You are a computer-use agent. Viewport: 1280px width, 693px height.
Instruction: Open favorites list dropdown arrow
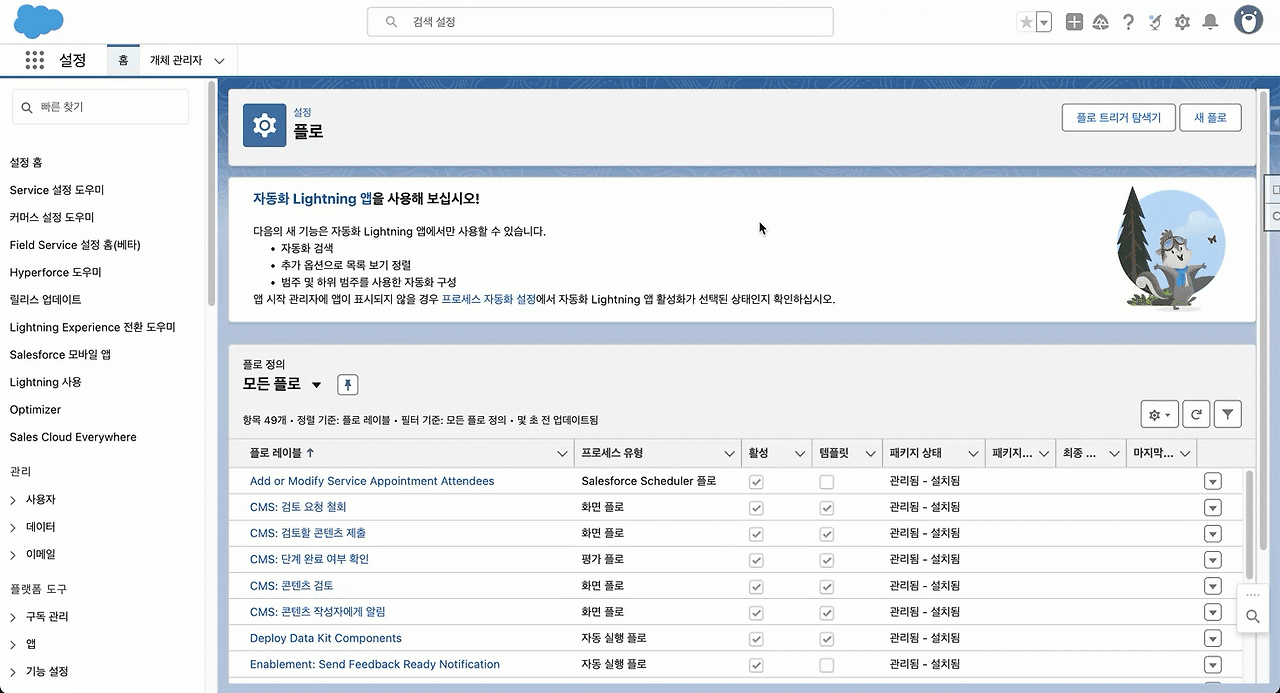1044,22
